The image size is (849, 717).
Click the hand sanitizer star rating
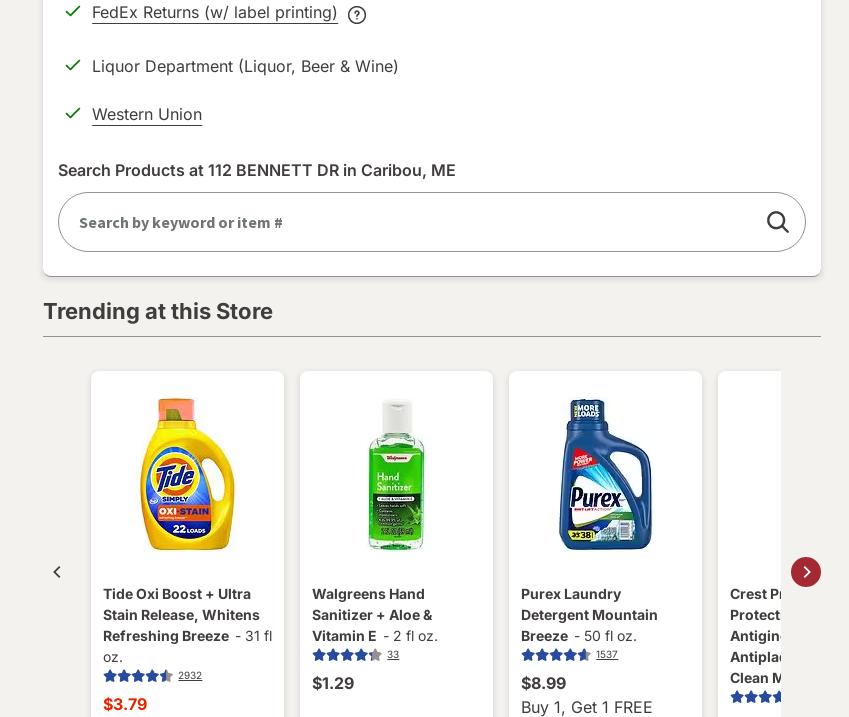coord(347,655)
